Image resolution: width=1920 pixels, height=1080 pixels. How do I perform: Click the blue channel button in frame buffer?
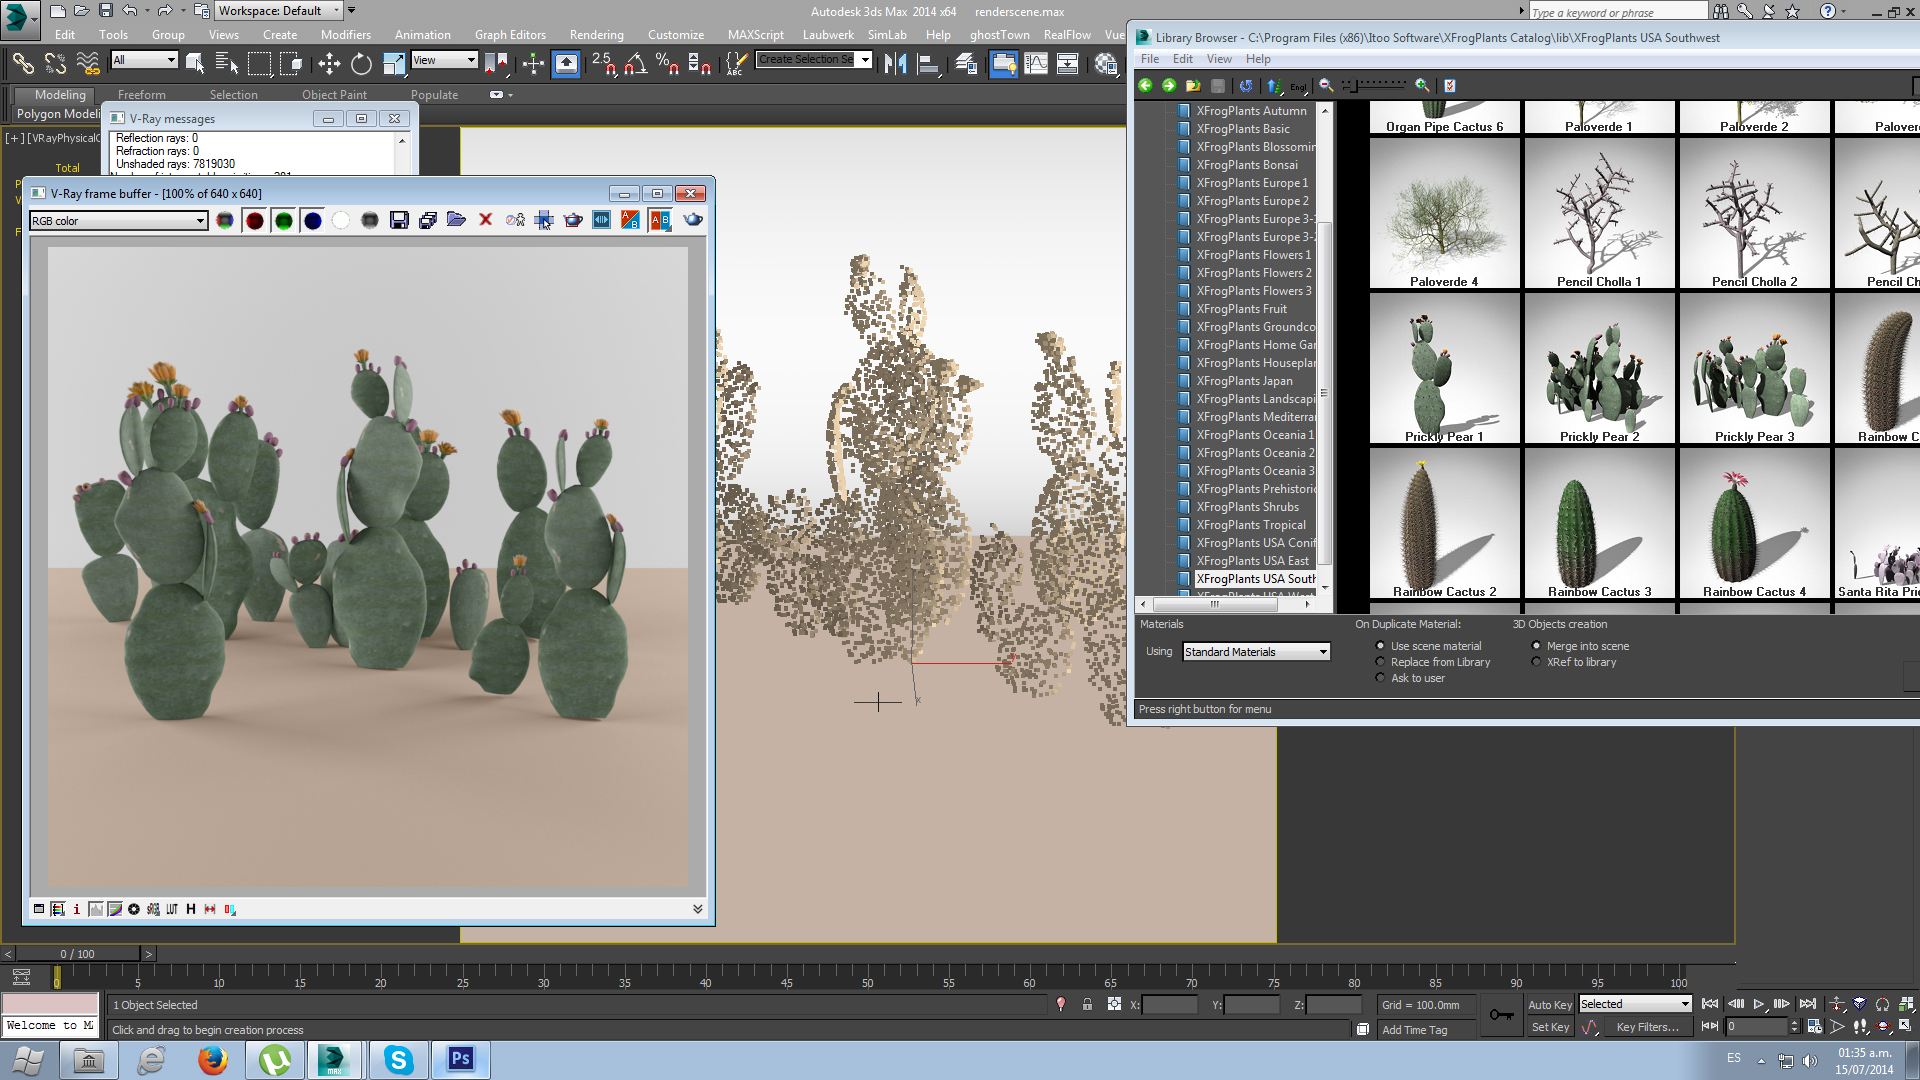(x=313, y=221)
